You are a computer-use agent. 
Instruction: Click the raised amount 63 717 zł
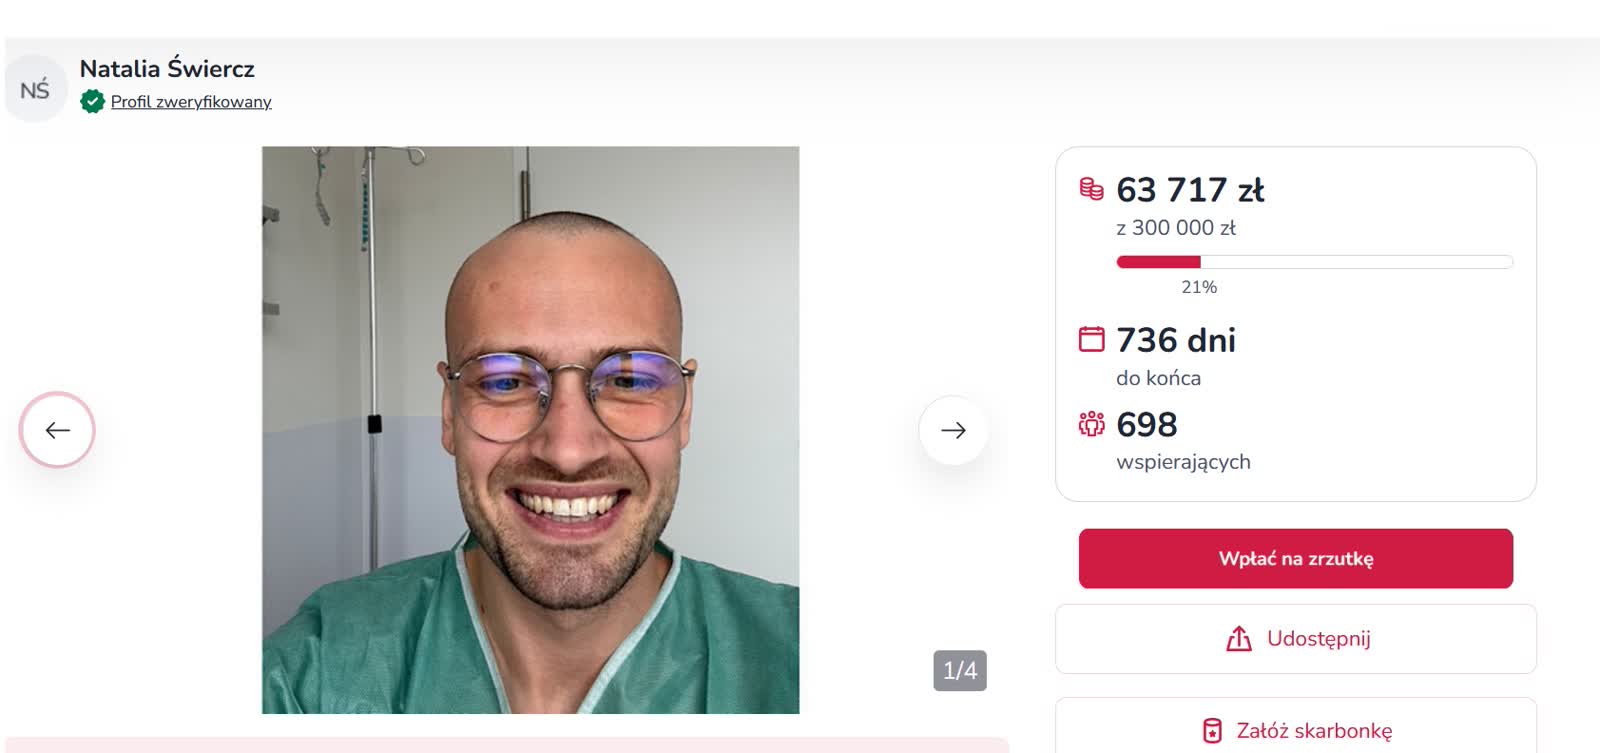click(x=1190, y=190)
